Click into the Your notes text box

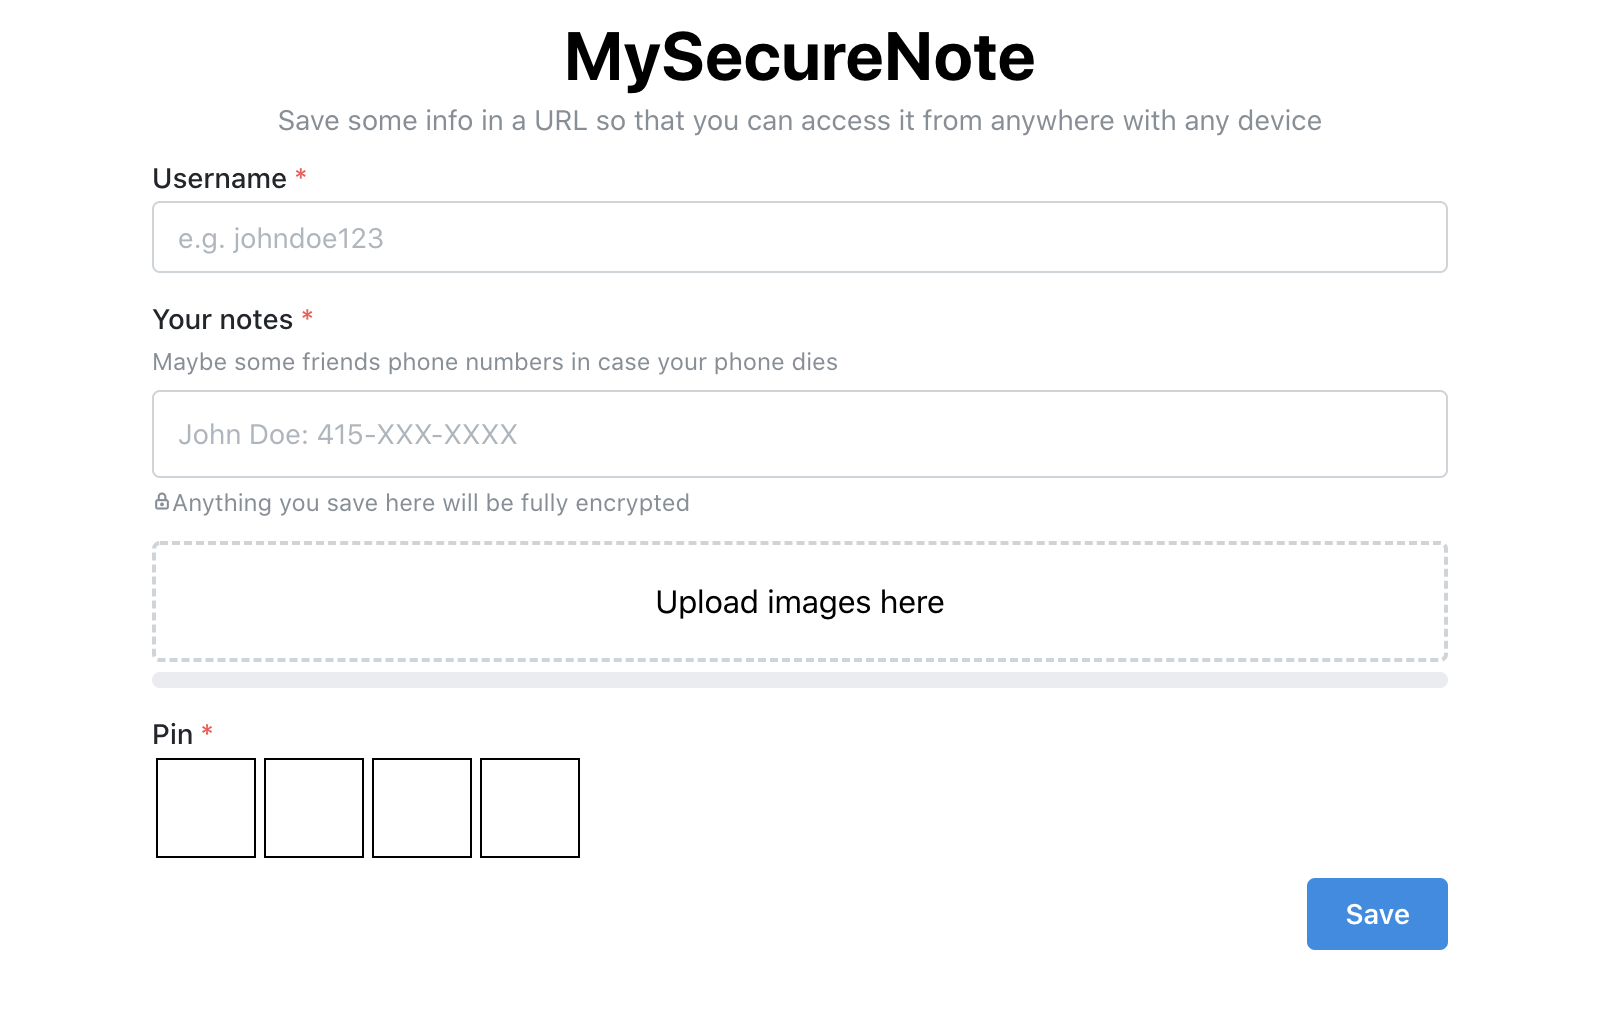point(799,434)
